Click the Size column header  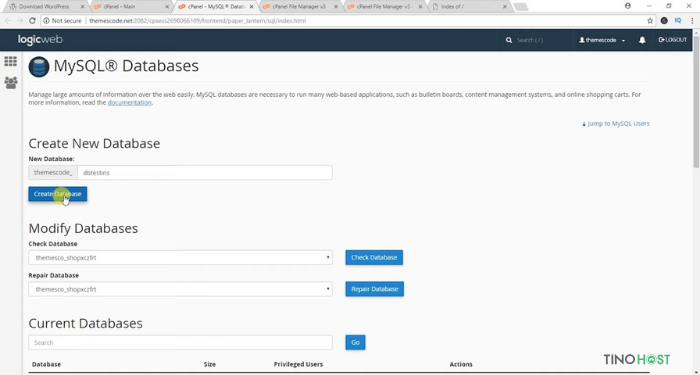coord(210,364)
